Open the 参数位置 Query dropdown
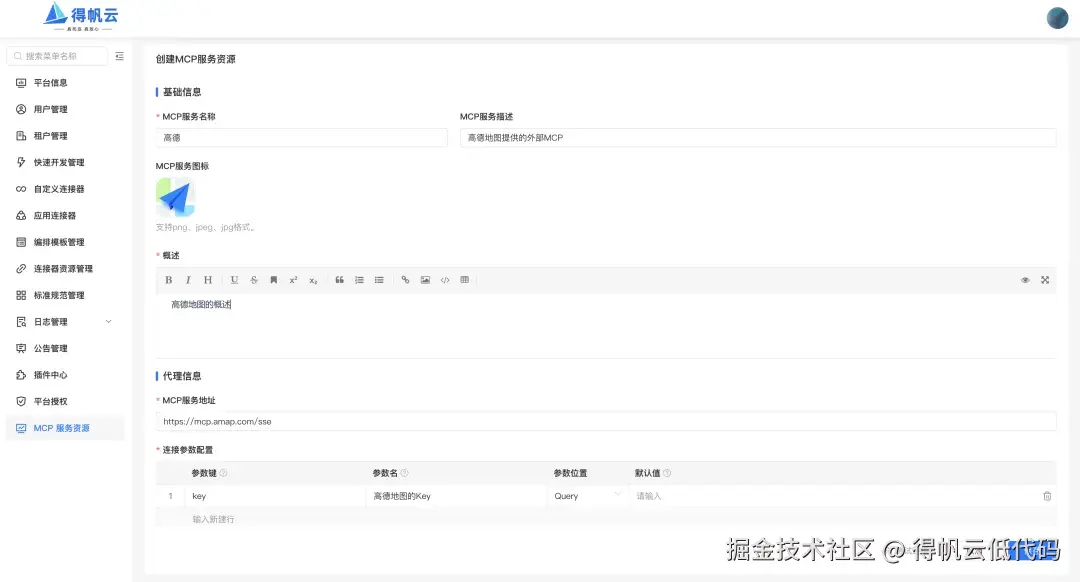 pos(588,496)
